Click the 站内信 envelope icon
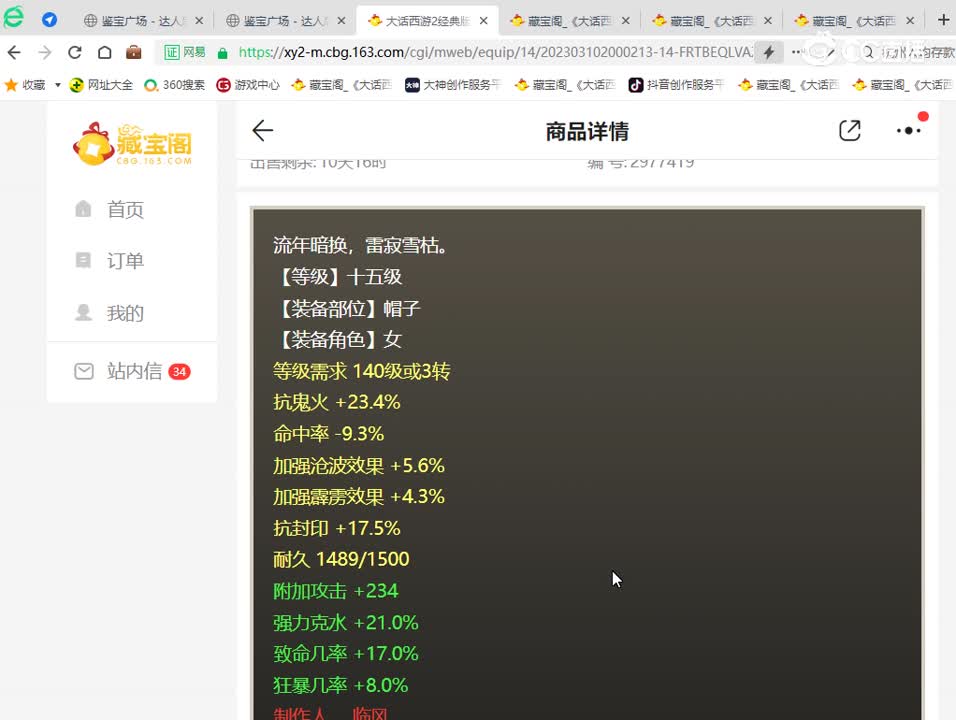 84,371
